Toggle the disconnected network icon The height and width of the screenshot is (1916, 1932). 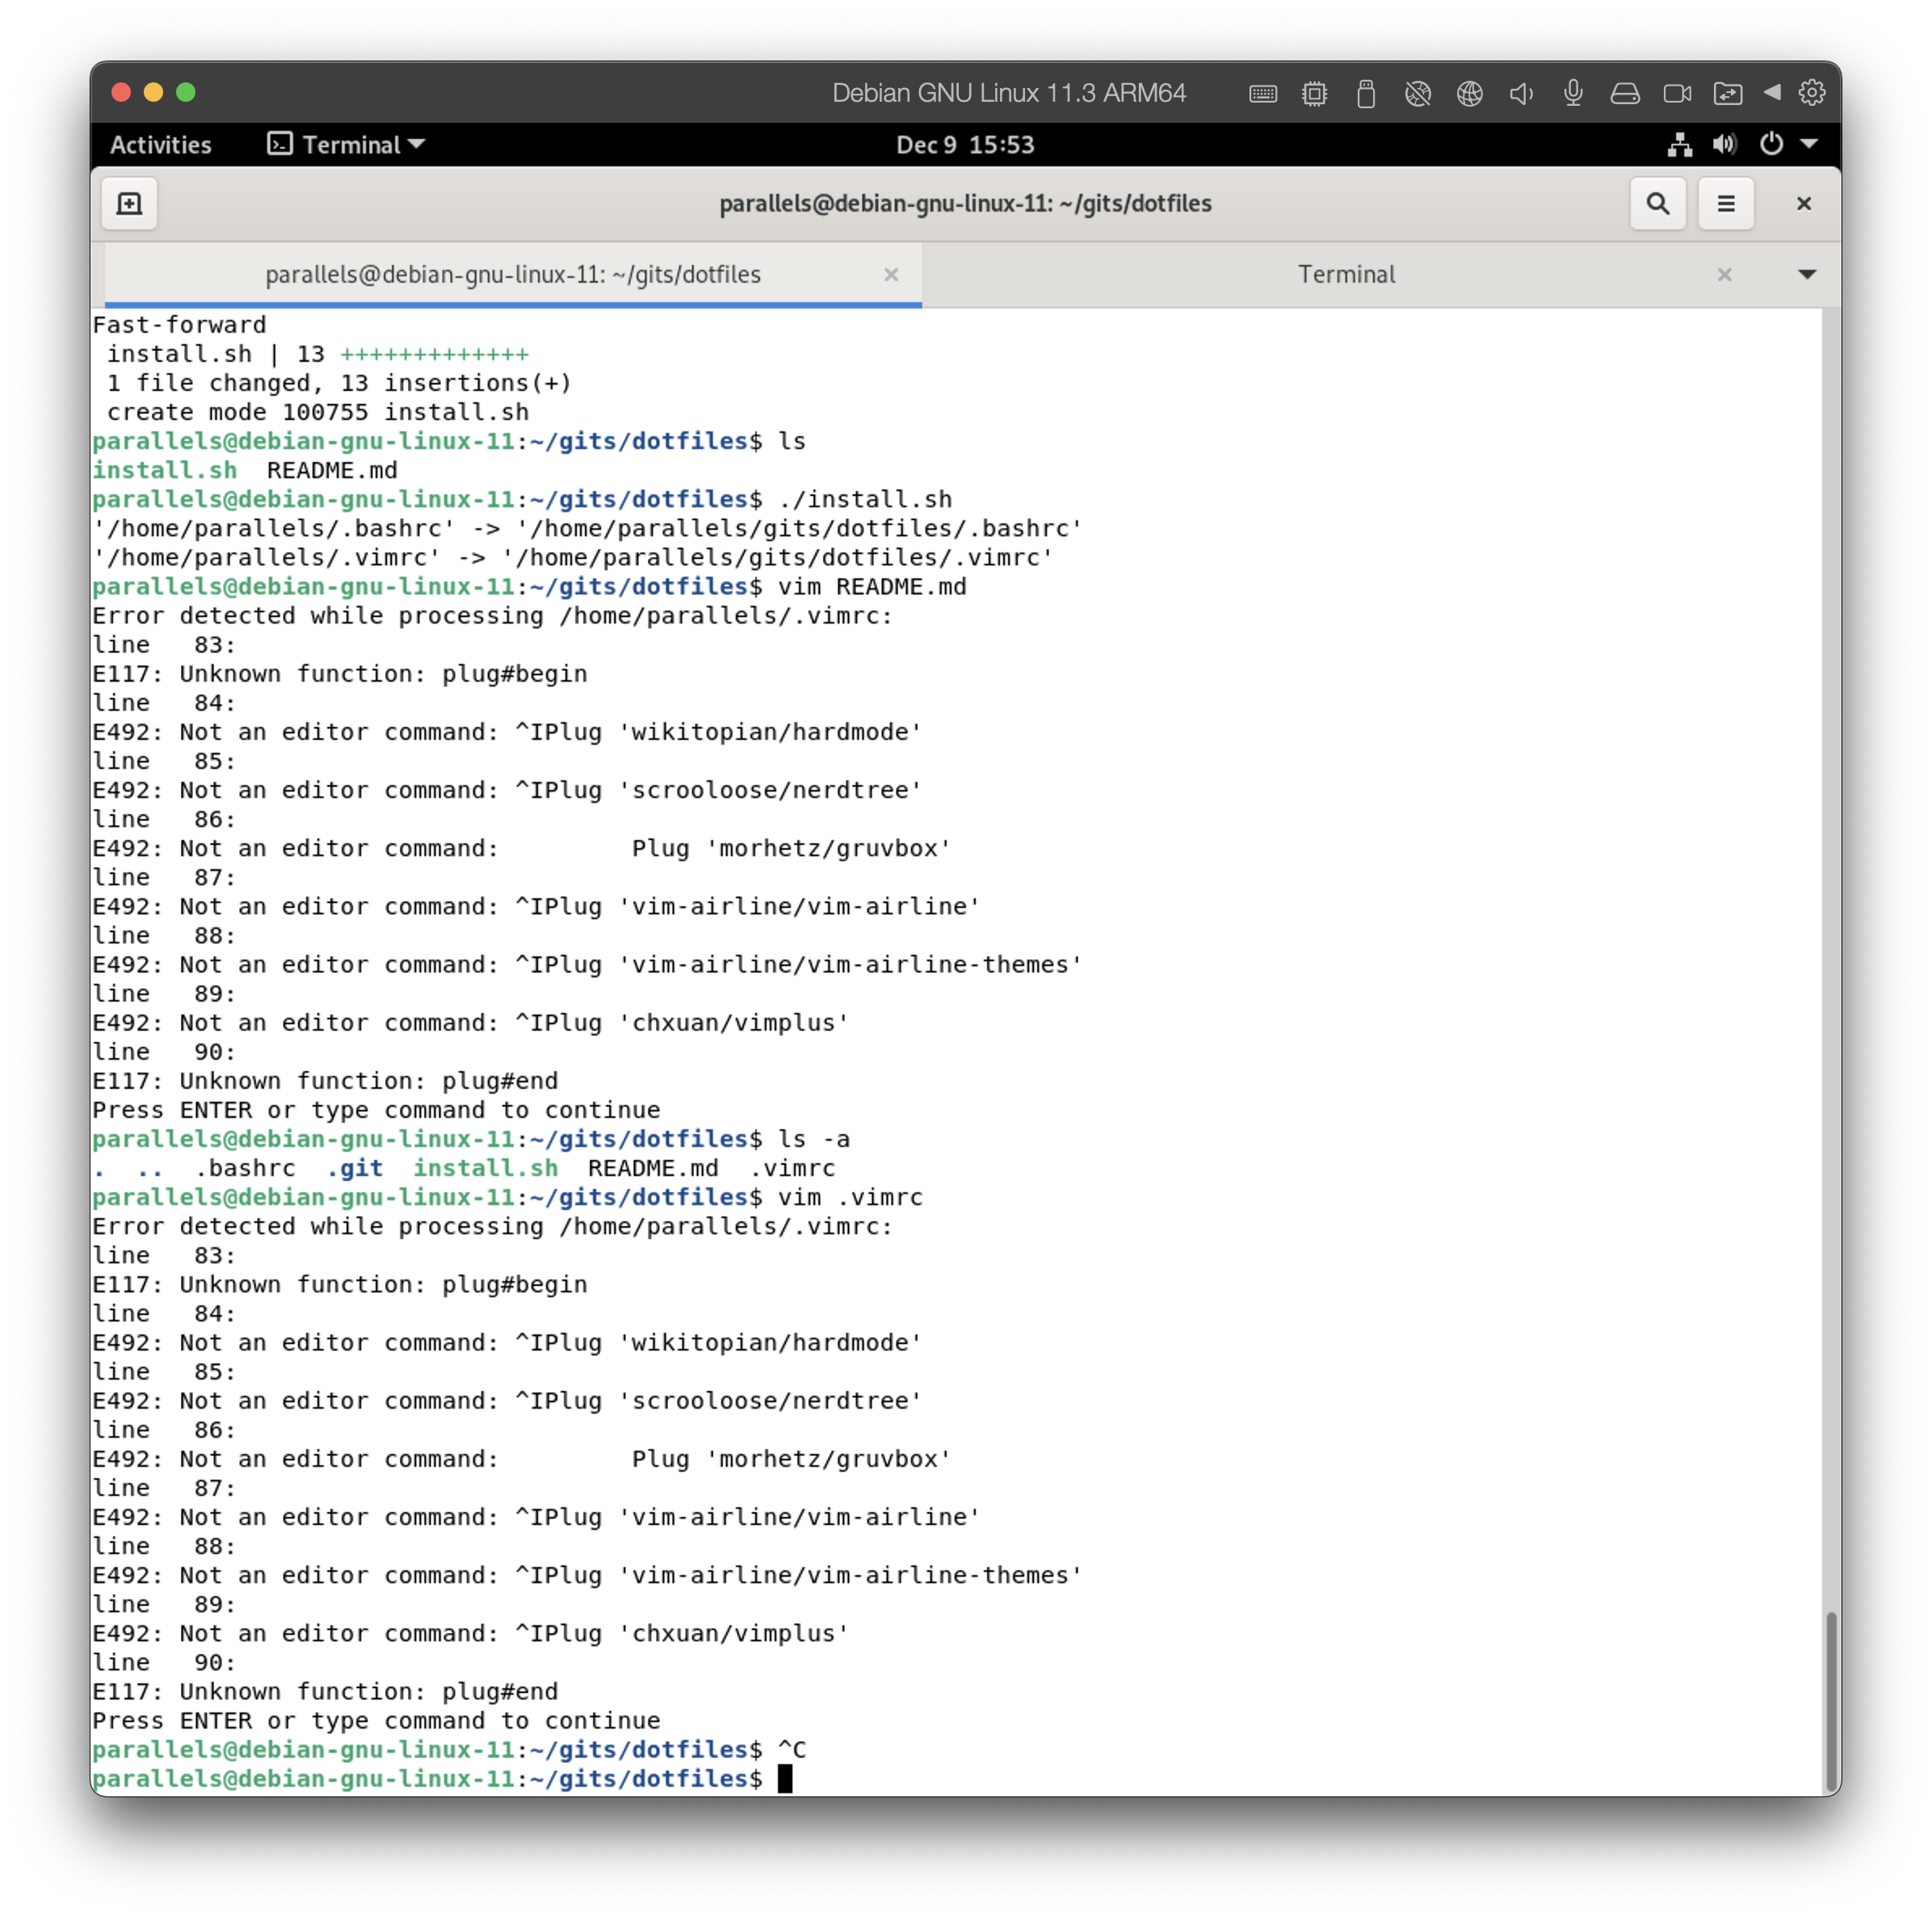1419,93
